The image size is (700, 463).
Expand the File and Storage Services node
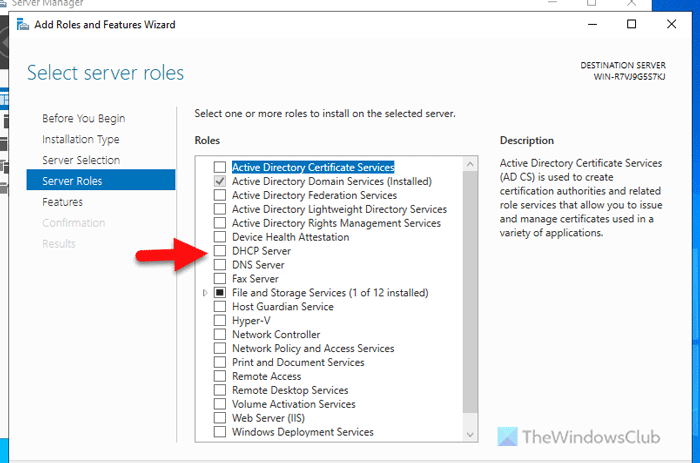click(205, 293)
